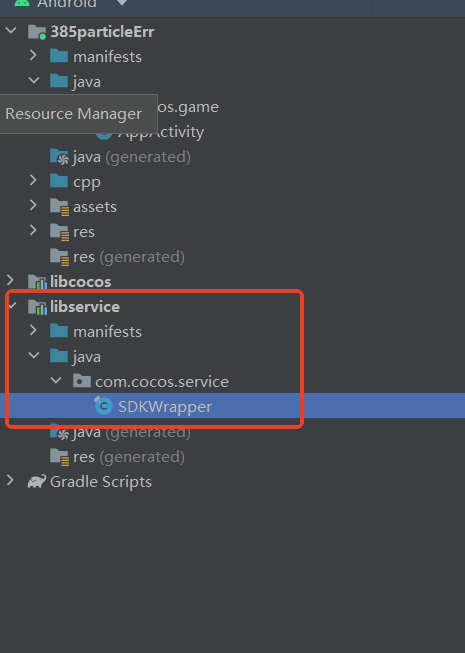The width and height of the screenshot is (465, 653).
Task: Click the 385particleErr module icon
Action: click(x=37, y=32)
